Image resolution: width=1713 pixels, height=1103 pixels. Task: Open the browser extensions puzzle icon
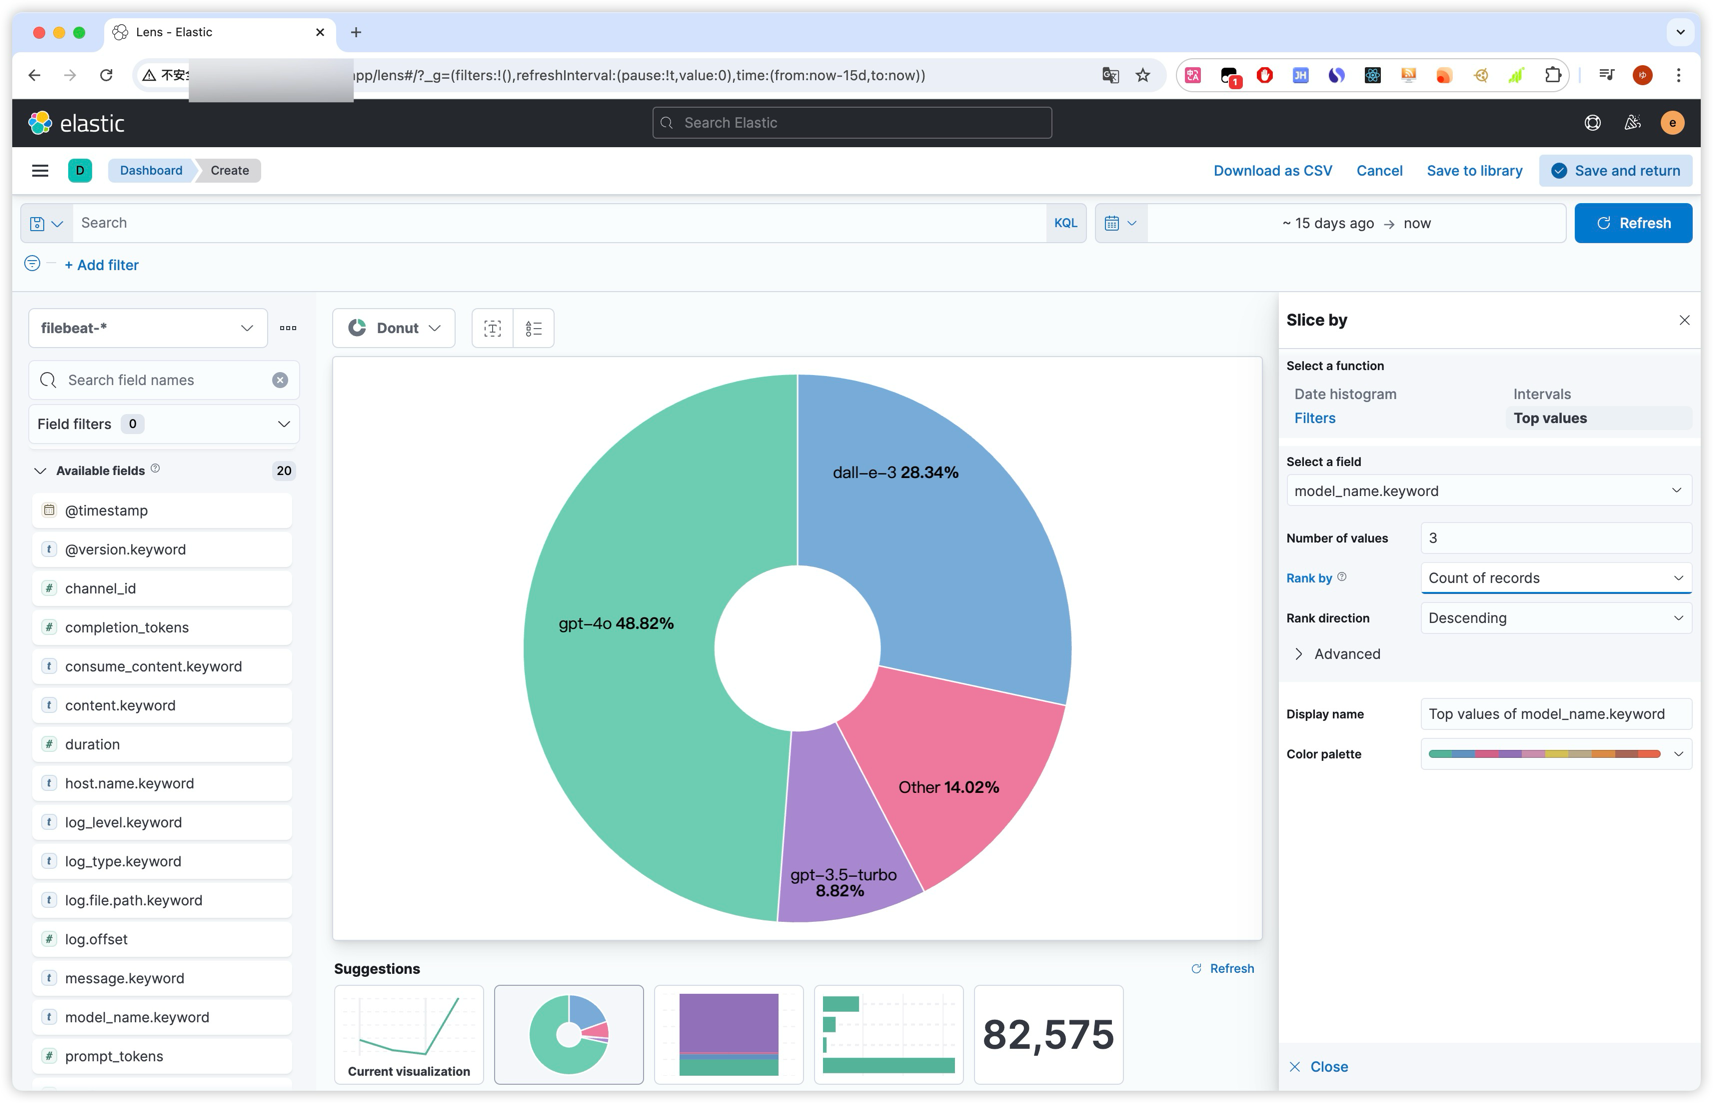pyautogui.click(x=1552, y=75)
